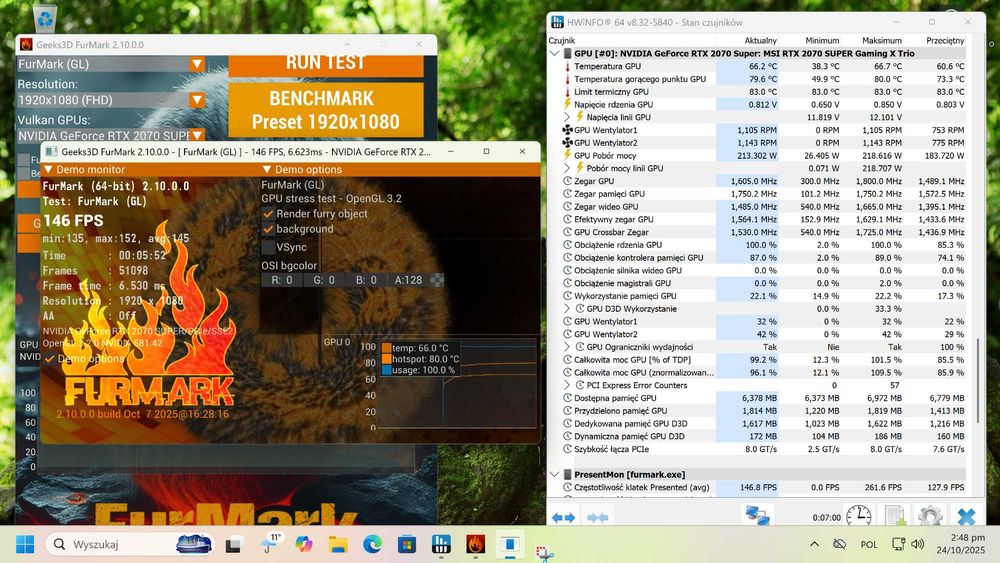Open Snipping Tool taskbar icon

coord(544,553)
